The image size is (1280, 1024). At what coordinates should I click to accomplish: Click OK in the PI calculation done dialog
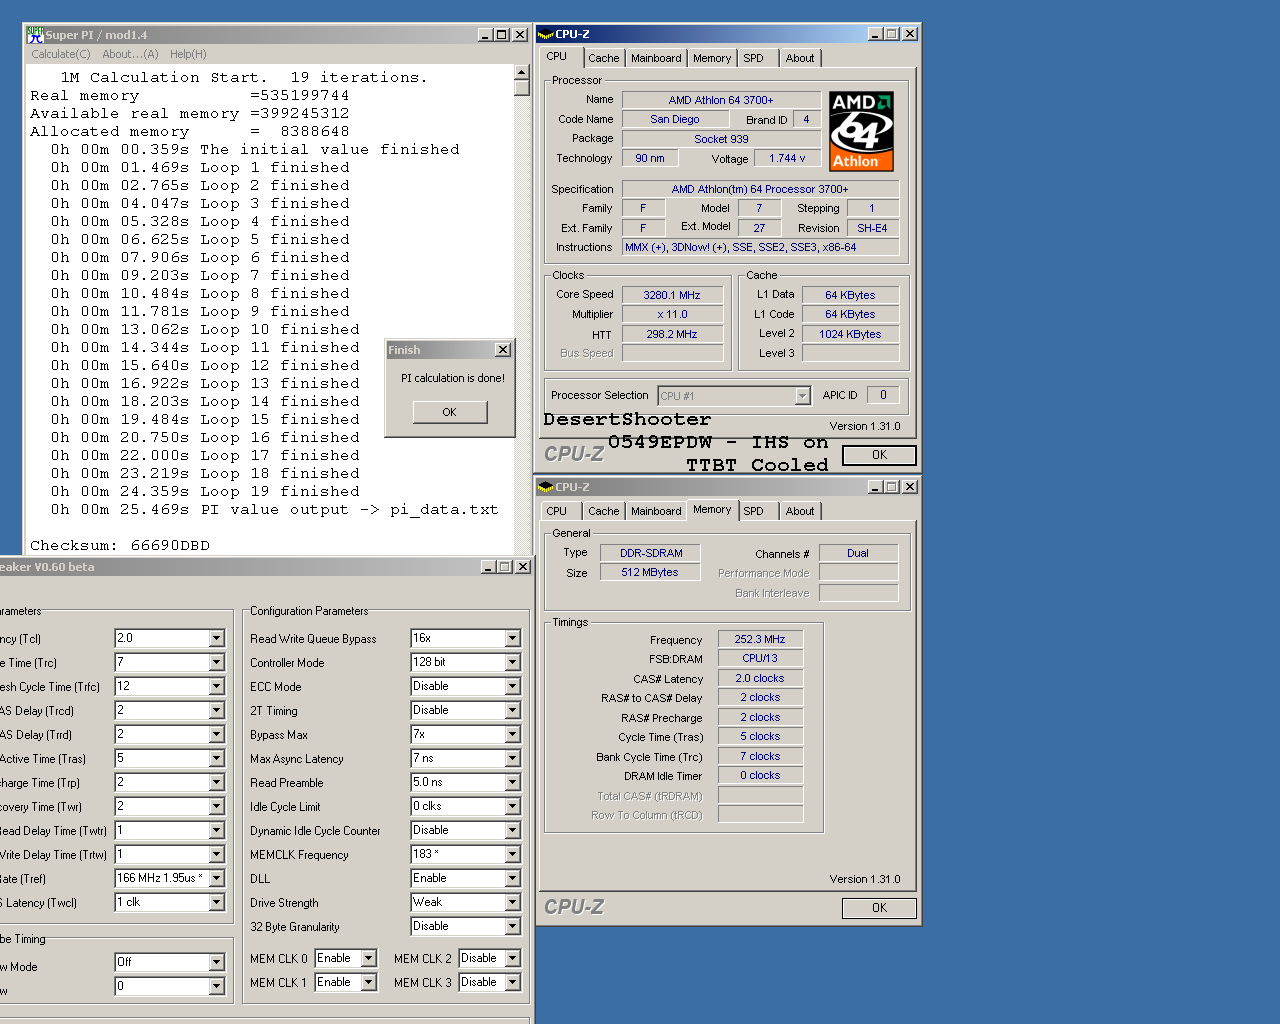450,412
